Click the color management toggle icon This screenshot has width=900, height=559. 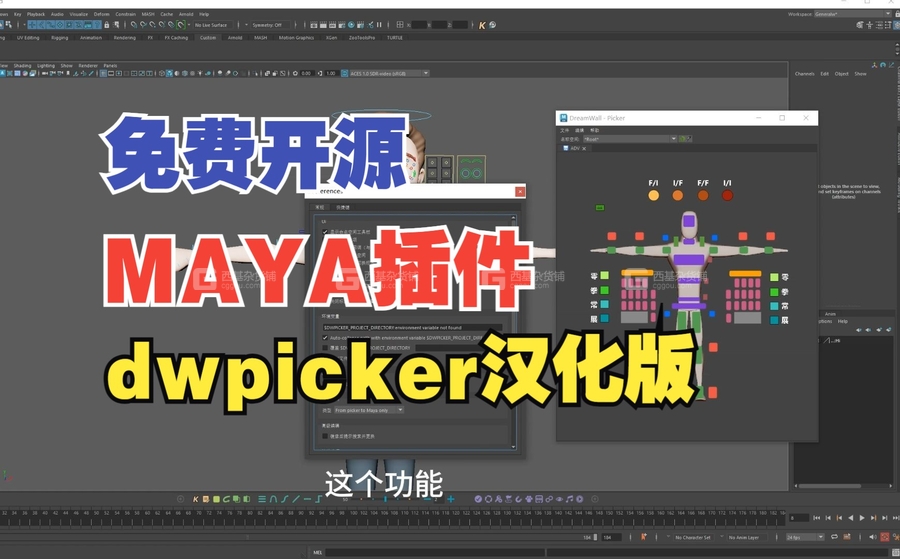pos(344,73)
